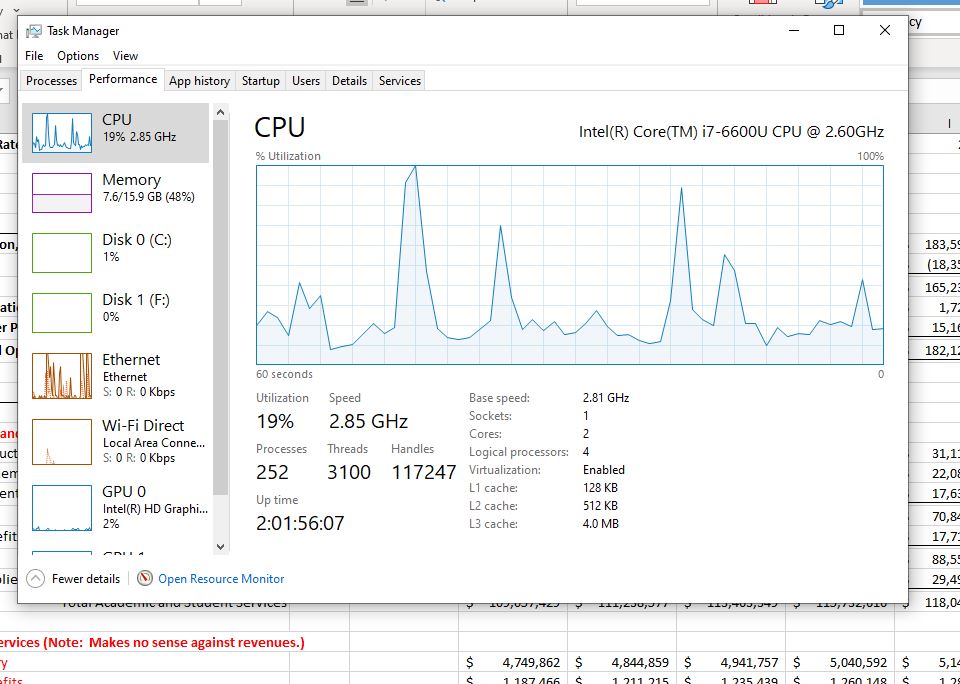Switch to the Services tab
This screenshot has height=684, width=960.
point(400,81)
